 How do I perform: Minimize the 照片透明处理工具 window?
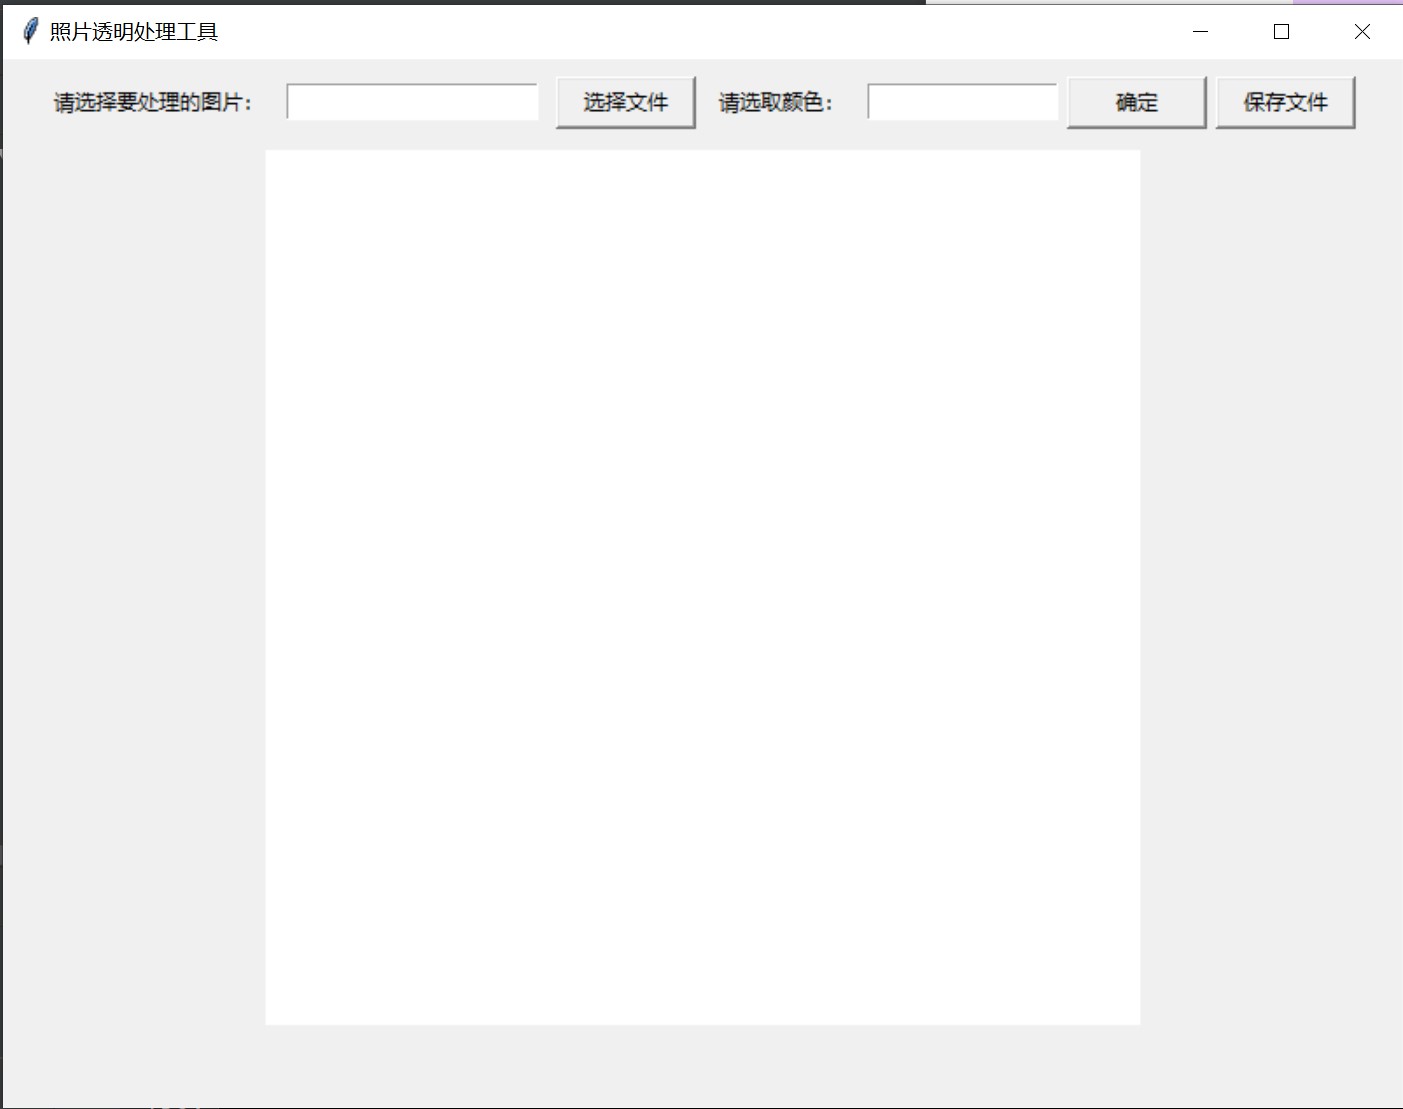pos(1198,31)
